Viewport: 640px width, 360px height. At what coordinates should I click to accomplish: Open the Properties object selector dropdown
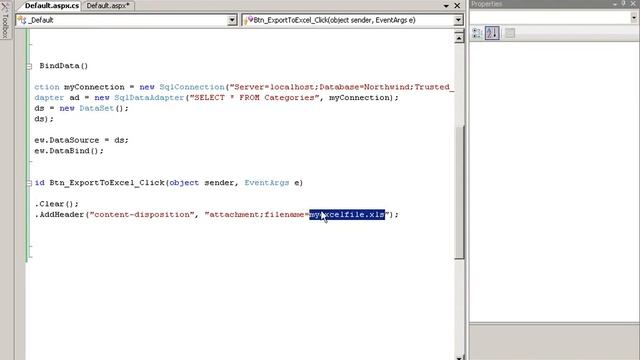click(x=633, y=18)
